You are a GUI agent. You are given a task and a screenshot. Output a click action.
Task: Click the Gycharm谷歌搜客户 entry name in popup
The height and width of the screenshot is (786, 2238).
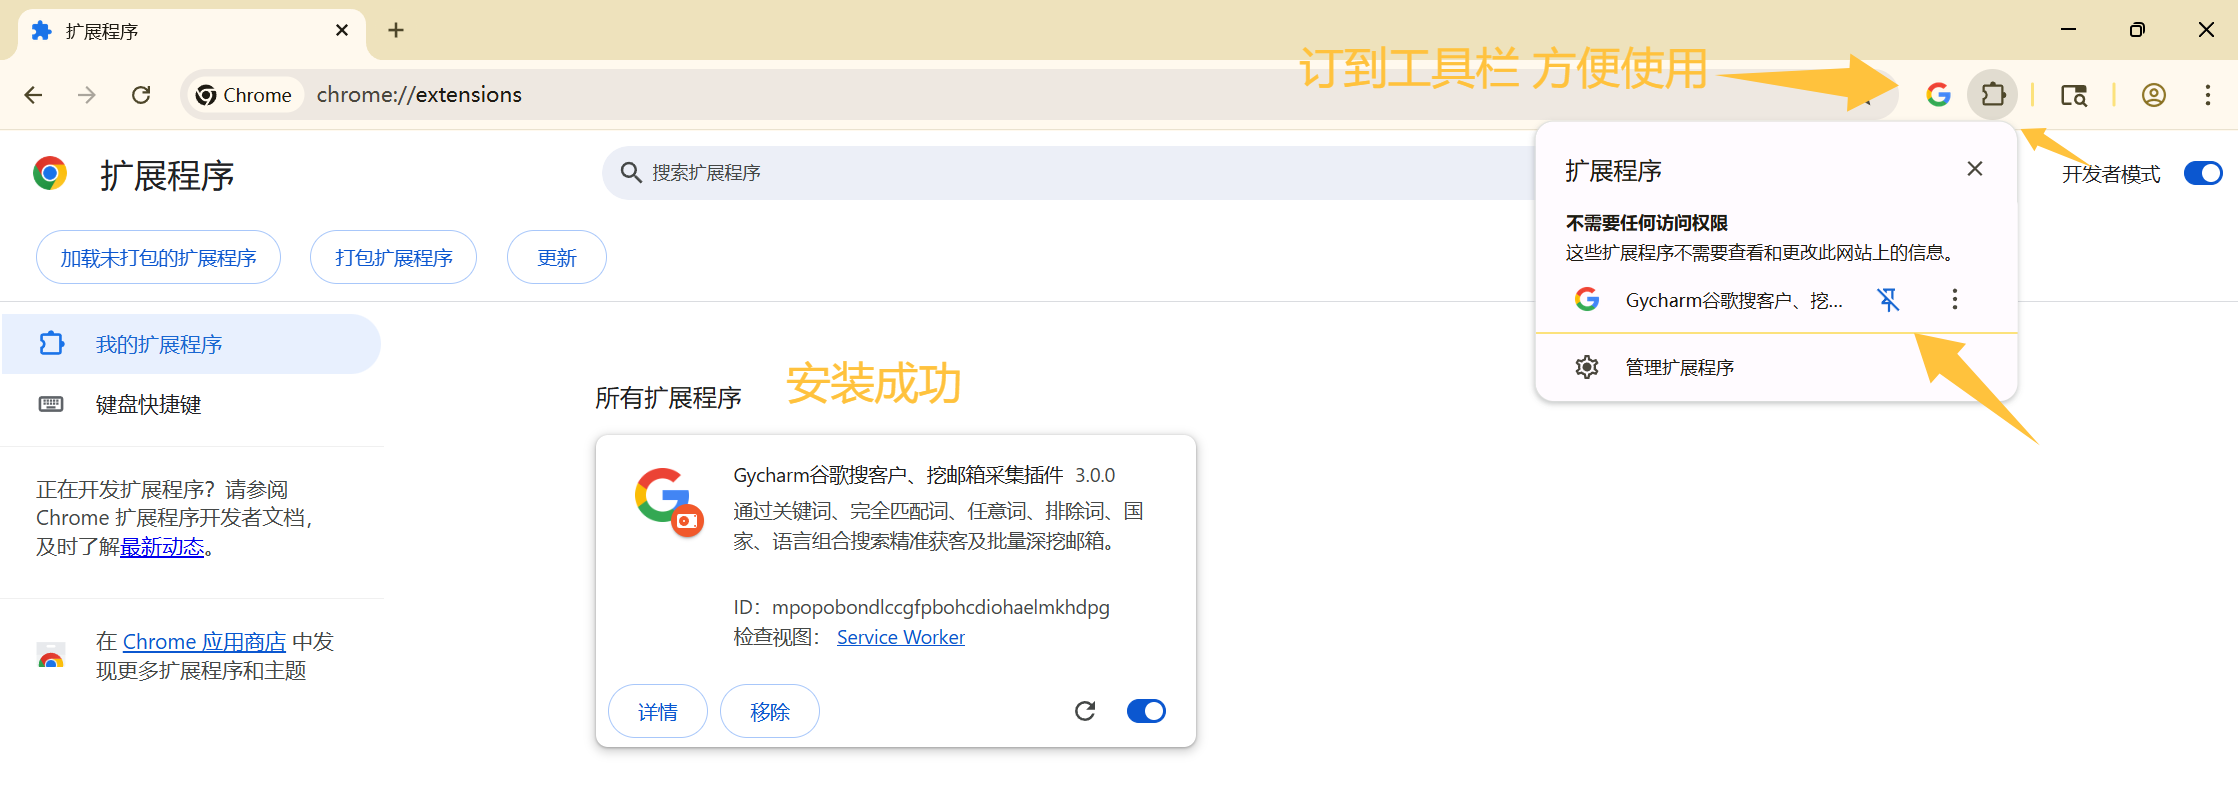tap(1733, 300)
